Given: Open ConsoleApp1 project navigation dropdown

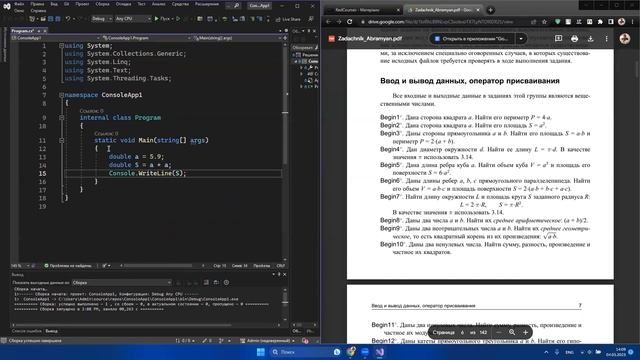Looking at the screenshot, I should pyautogui.click(x=56, y=38).
